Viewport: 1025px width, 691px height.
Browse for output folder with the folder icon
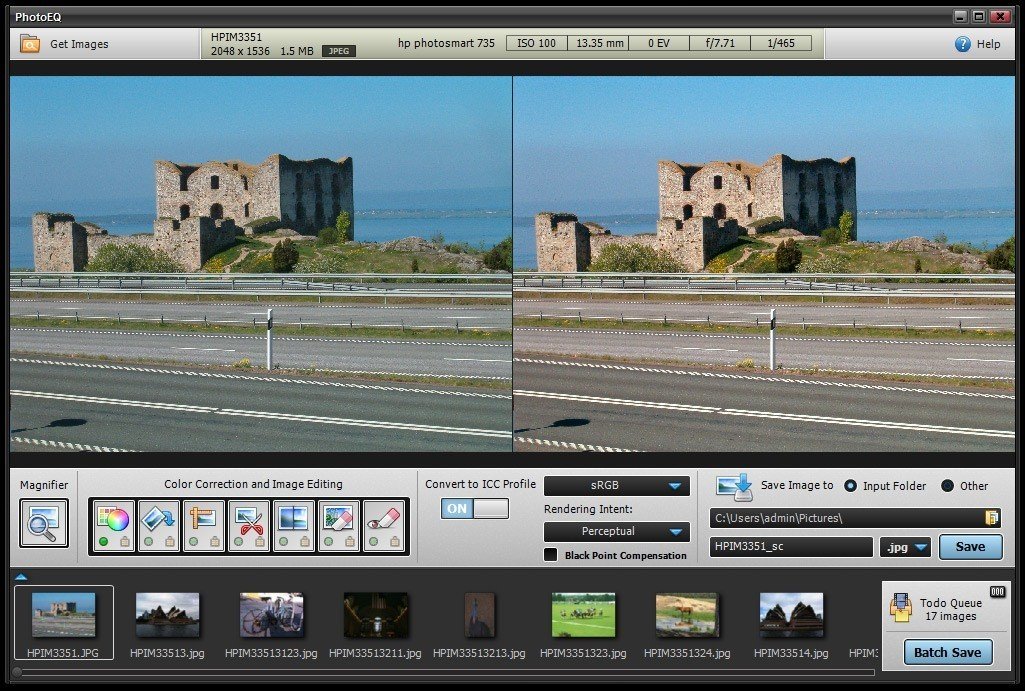click(x=991, y=518)
